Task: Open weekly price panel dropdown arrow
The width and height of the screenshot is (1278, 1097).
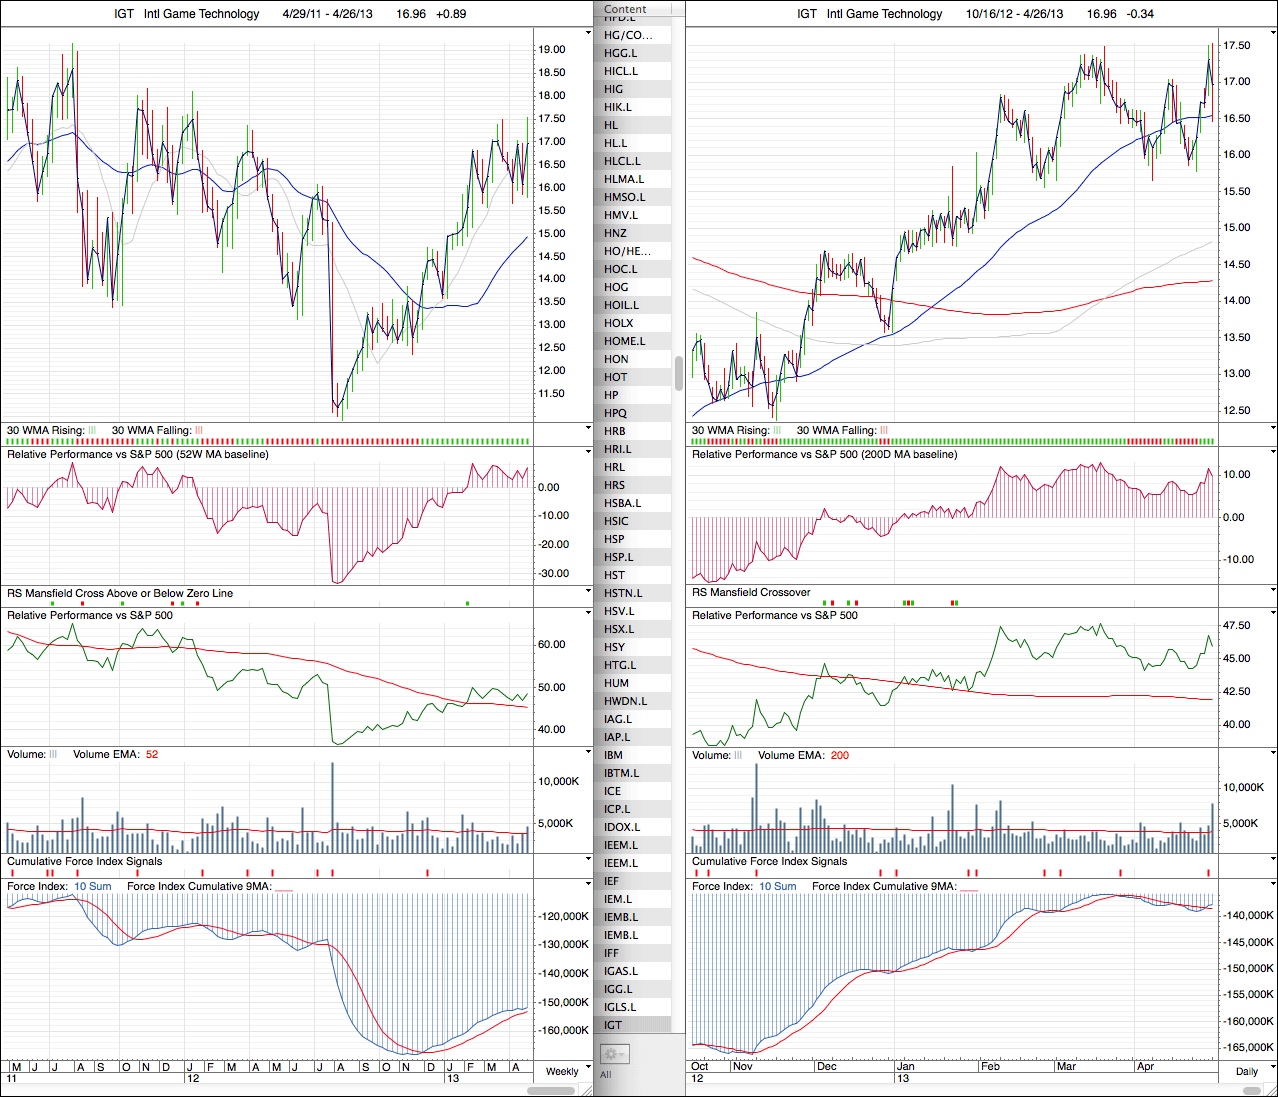Action: tap(588, 33)
